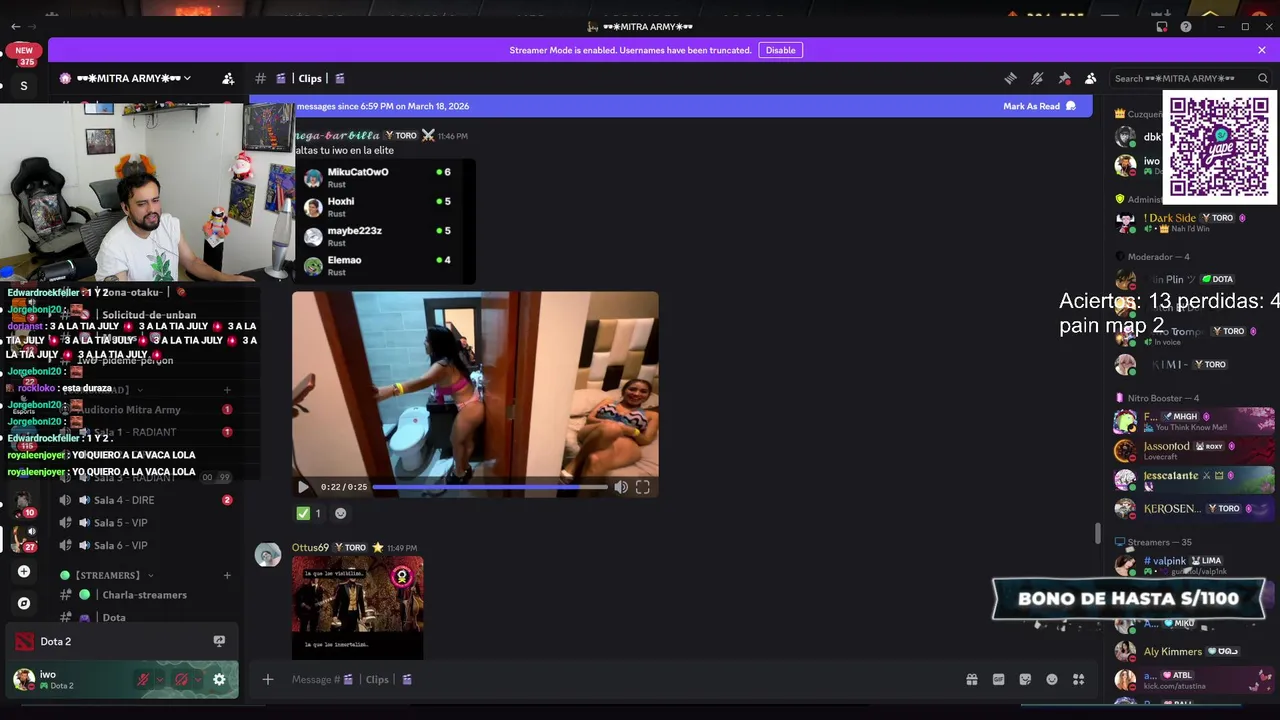Toggle the check mark reaction
Image resolution: width=1280 pixels, height=720 pixels.
tap(309, 513)
